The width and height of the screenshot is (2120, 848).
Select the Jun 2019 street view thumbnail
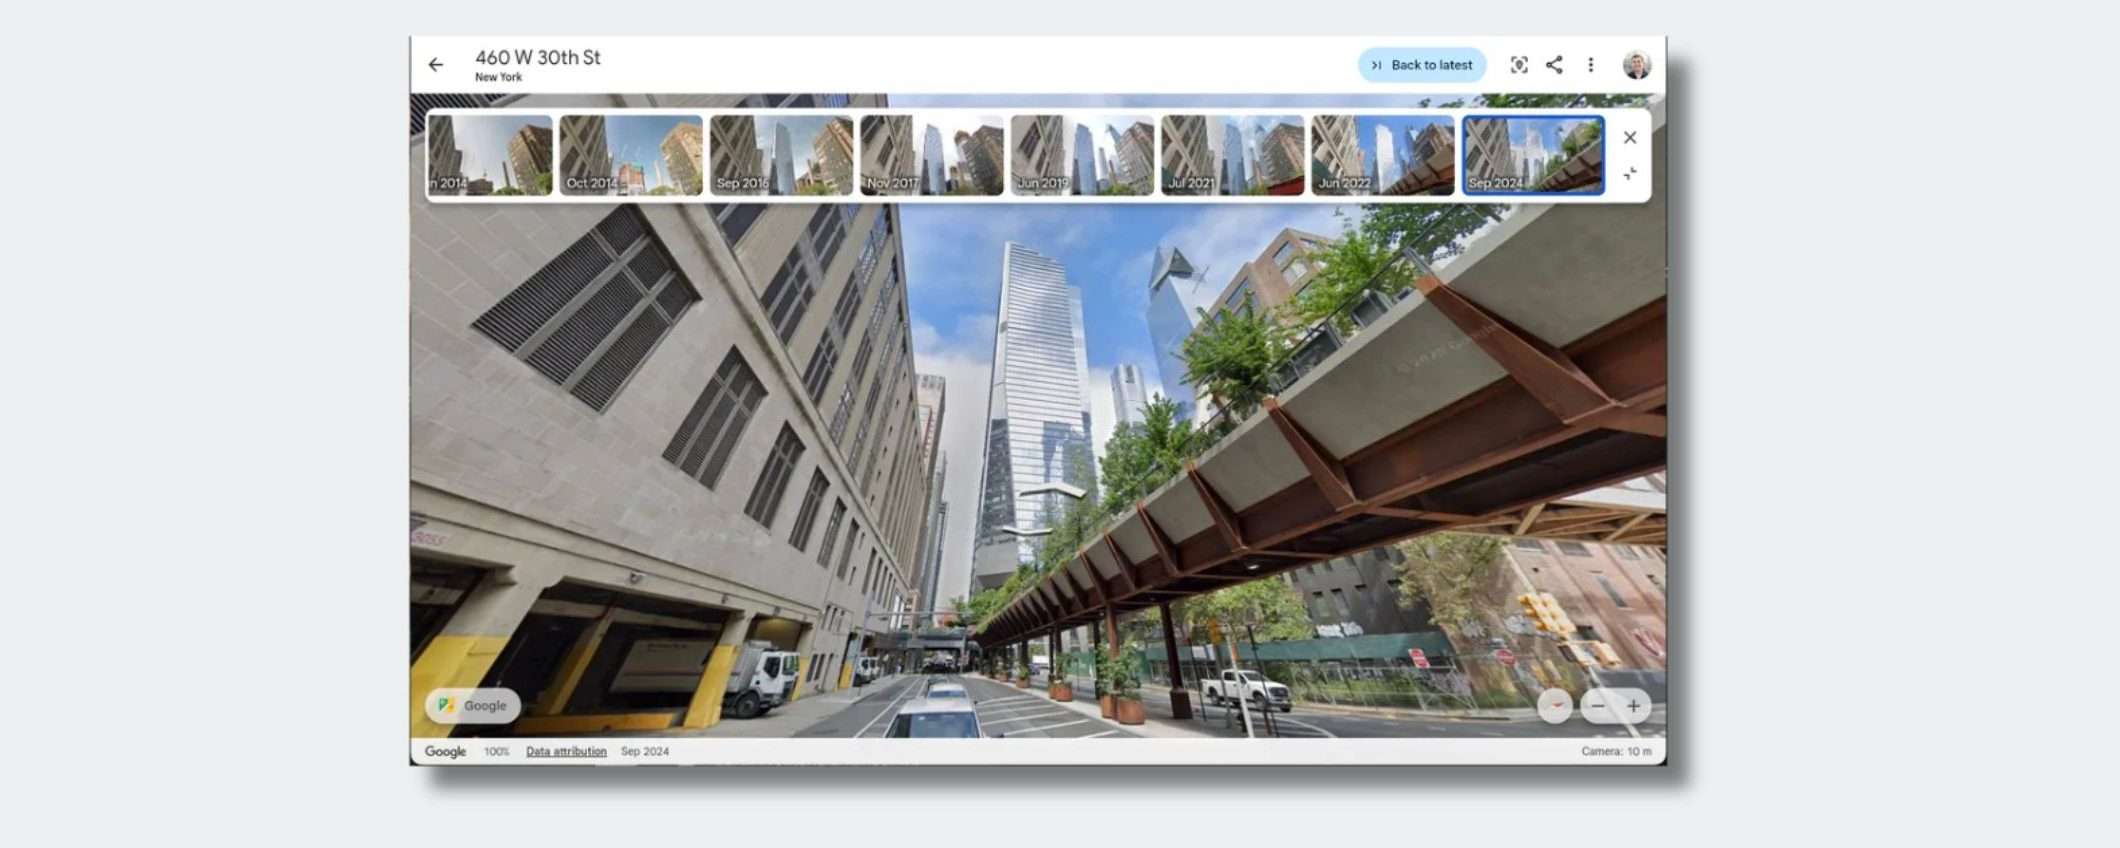click(x=1082, y=155)
